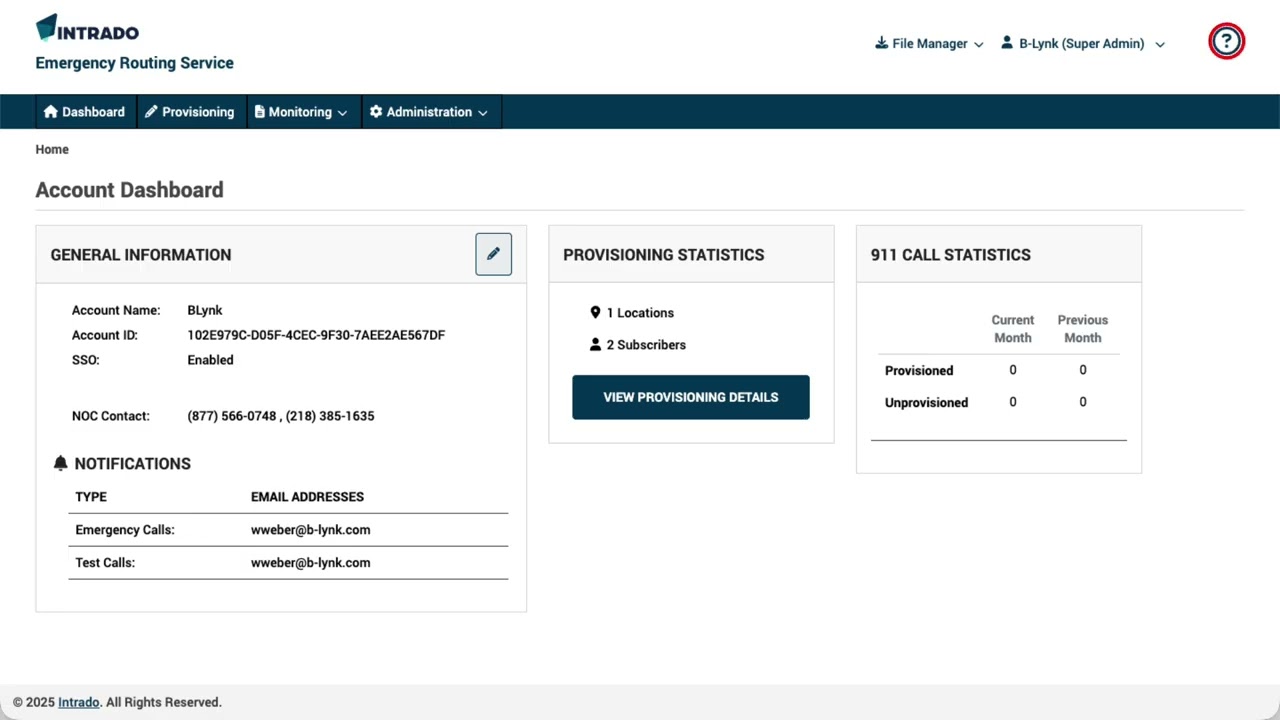Click the Emergency Calls email address
This screenshot has height=720, width=1280.
pos(311,530)
